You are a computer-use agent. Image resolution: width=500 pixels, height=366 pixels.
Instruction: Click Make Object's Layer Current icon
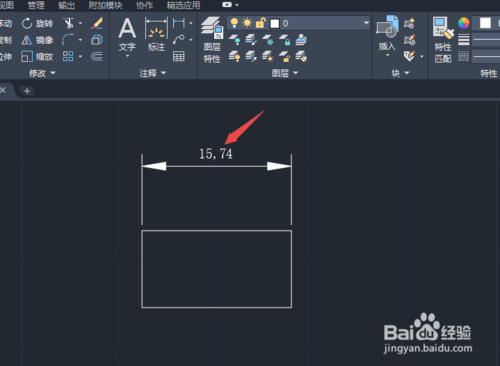(301, 40)
